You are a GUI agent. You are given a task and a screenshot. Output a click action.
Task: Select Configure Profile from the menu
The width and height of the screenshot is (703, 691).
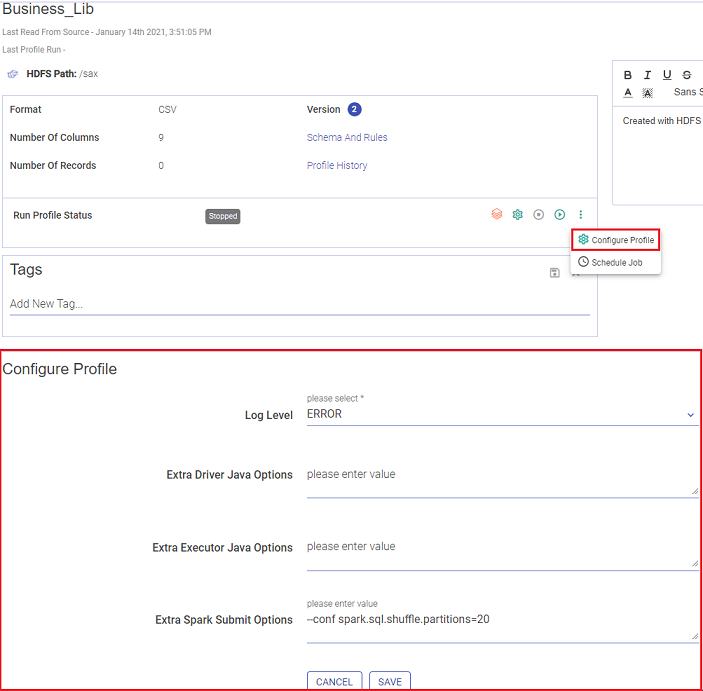[616, 240]
